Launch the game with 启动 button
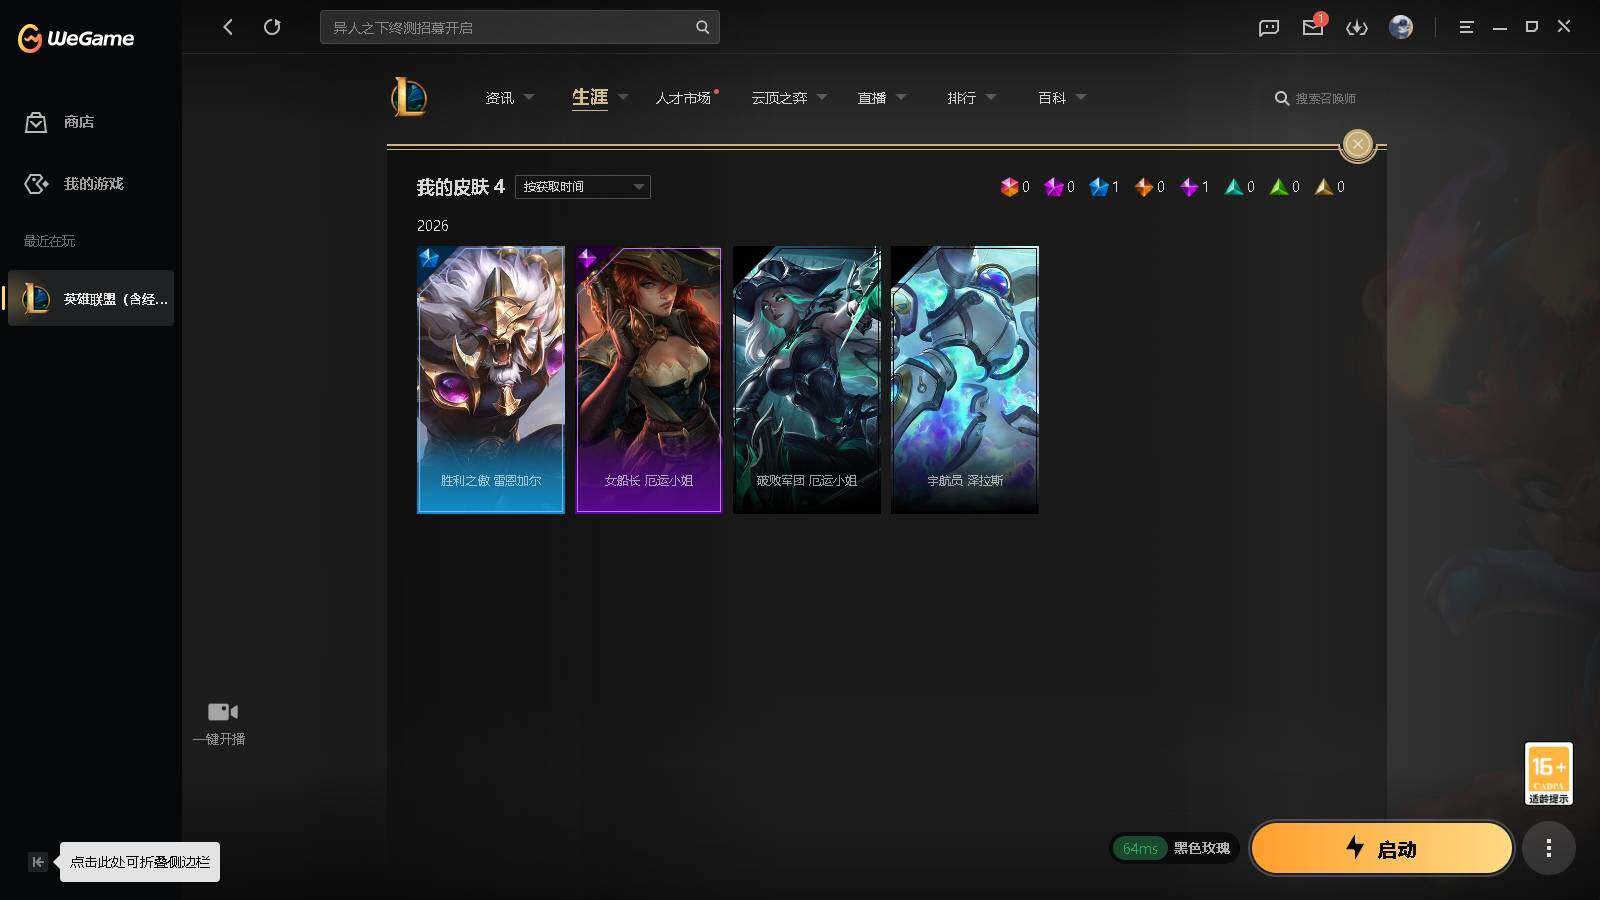 (x=1381, y=848)
